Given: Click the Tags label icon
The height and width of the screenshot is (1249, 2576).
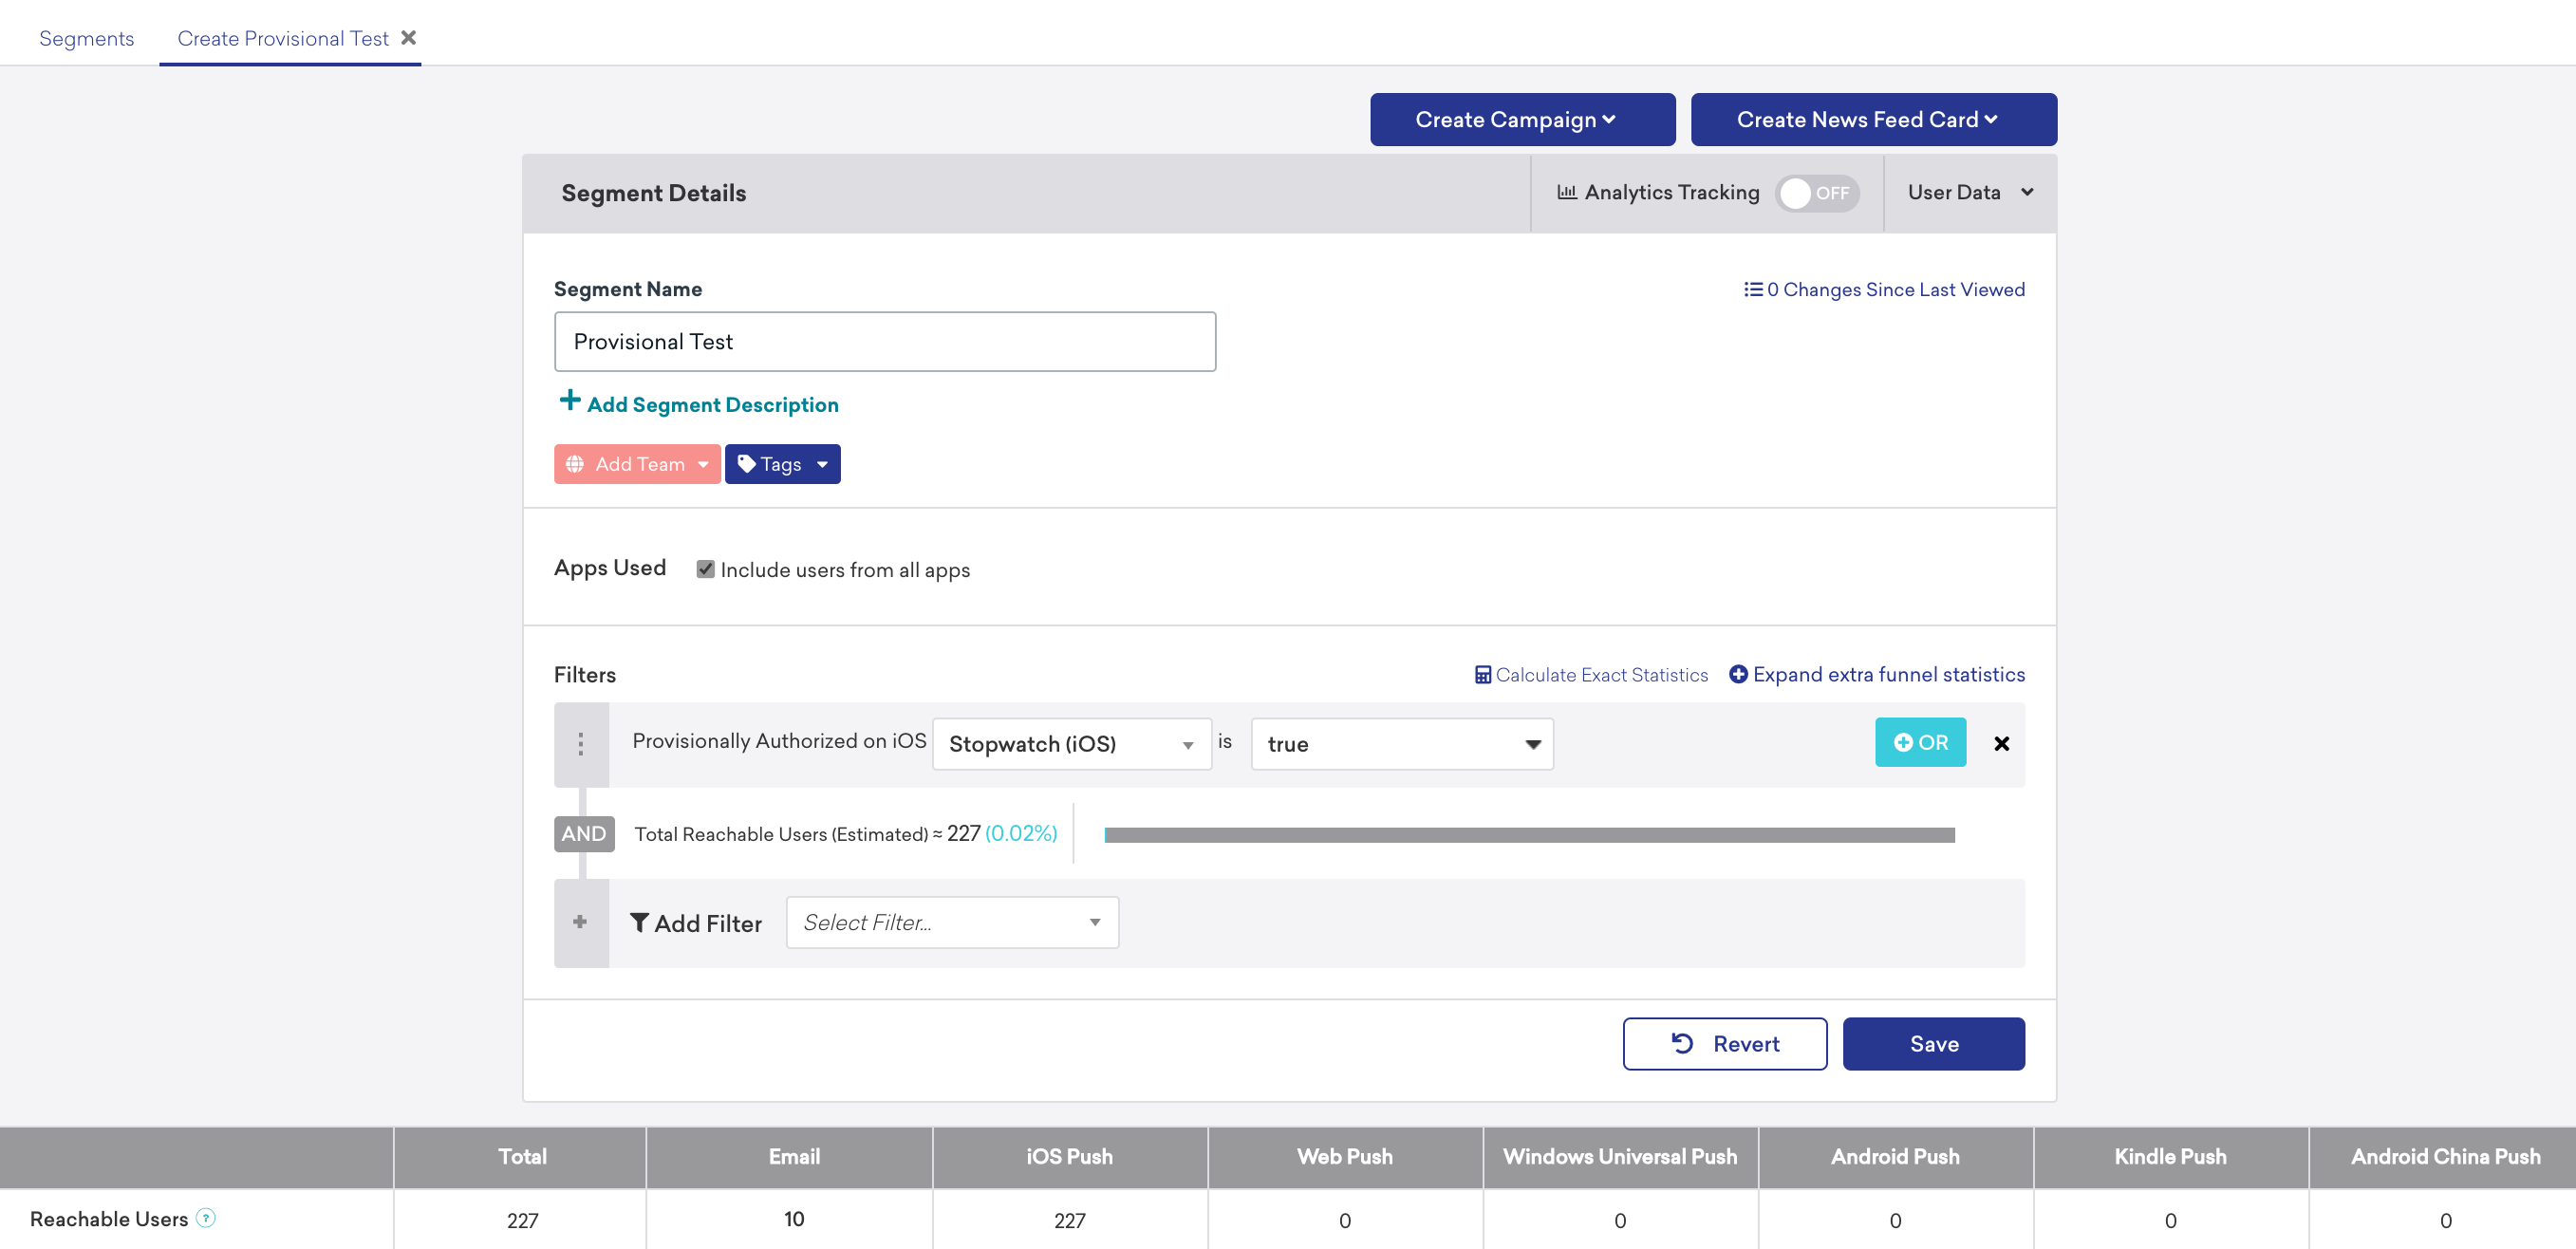Looking at the screenshot, I should click(748, 462).
